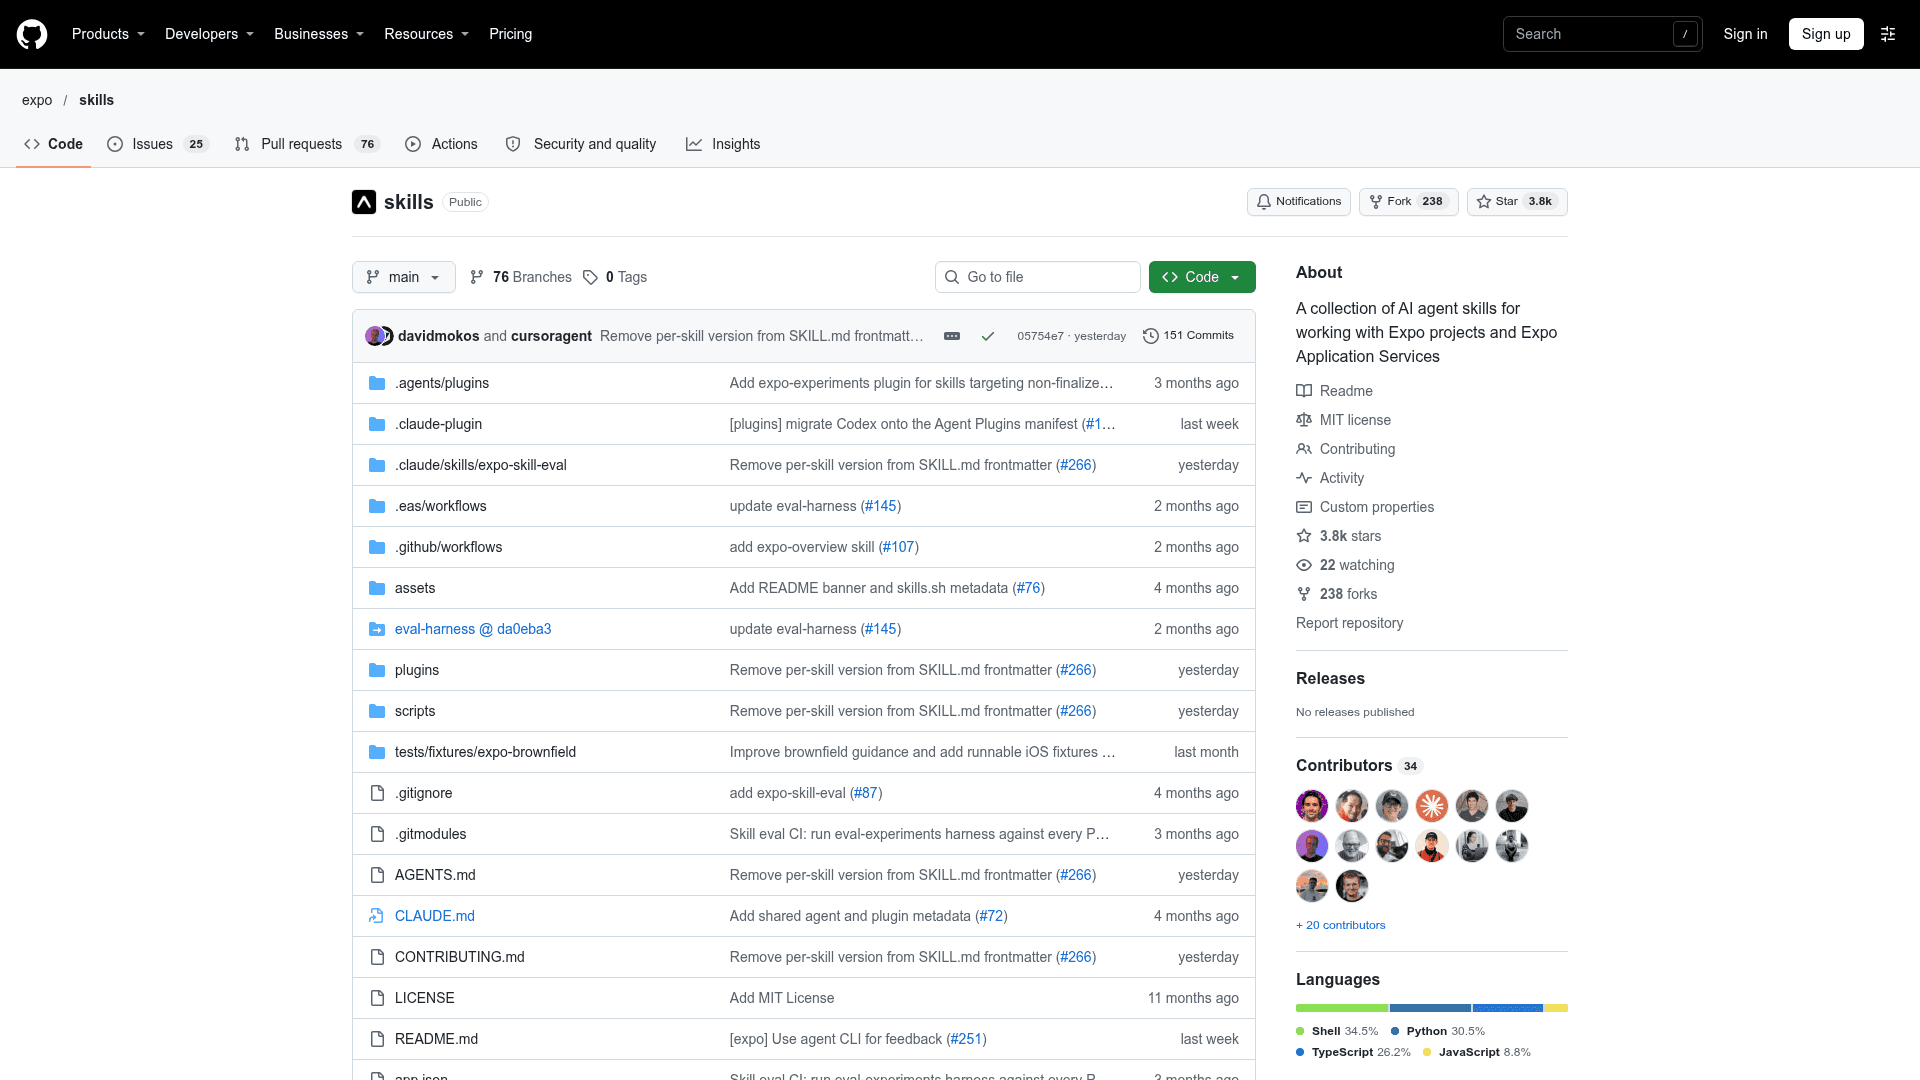Expand the main branch dropdown
This screenshot has height=1080, width=1920.
(x=404, y=277)
